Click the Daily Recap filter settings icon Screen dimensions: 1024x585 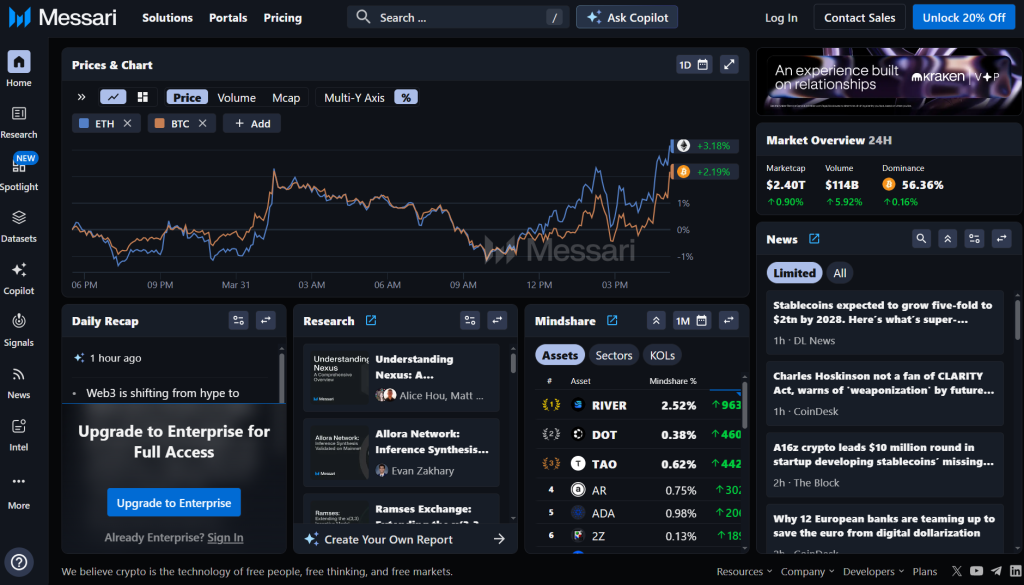coord(238,321)
